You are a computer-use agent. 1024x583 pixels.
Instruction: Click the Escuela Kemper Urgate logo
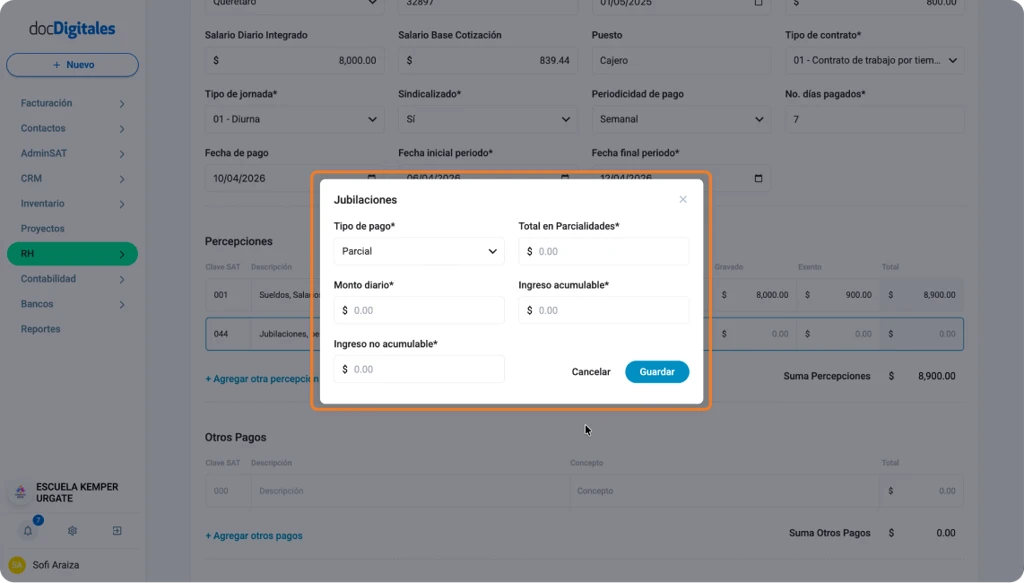[20, 492]
